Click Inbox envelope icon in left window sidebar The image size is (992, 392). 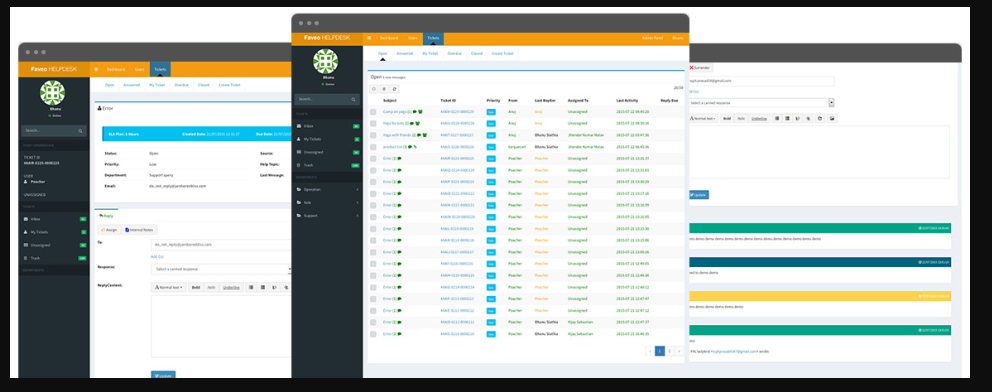[x=25, y=219]
